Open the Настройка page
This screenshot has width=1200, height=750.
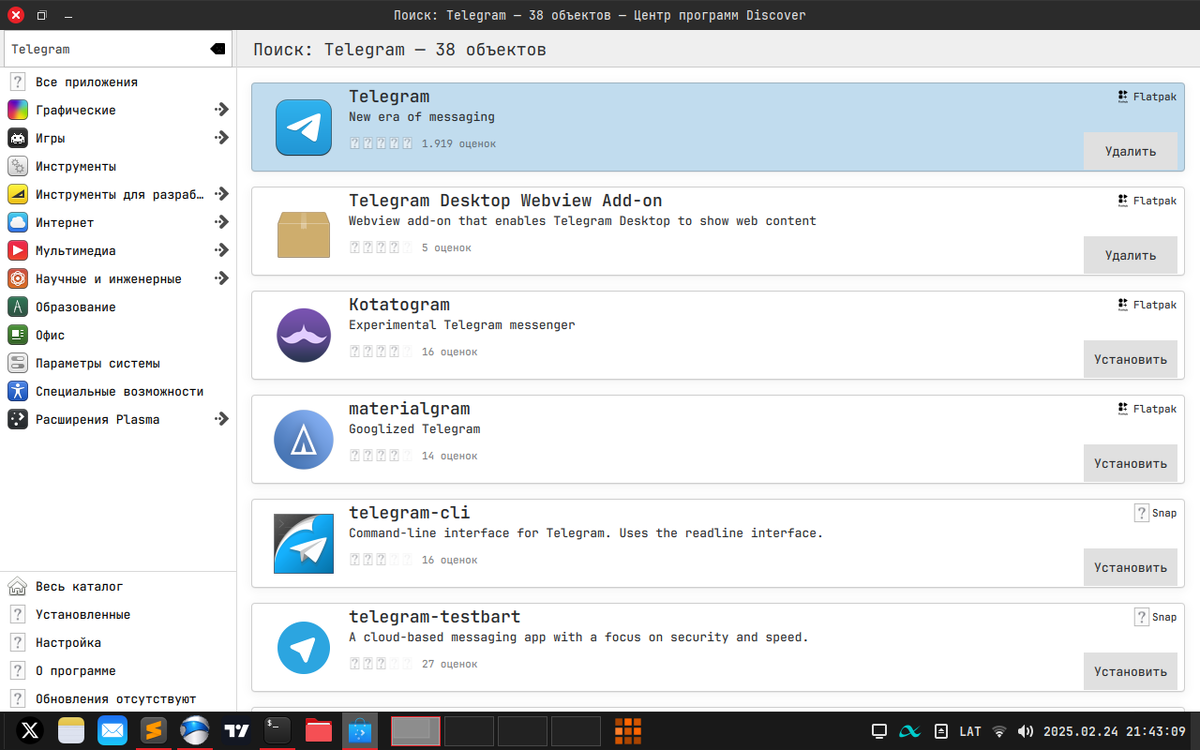tap(118, 642)
